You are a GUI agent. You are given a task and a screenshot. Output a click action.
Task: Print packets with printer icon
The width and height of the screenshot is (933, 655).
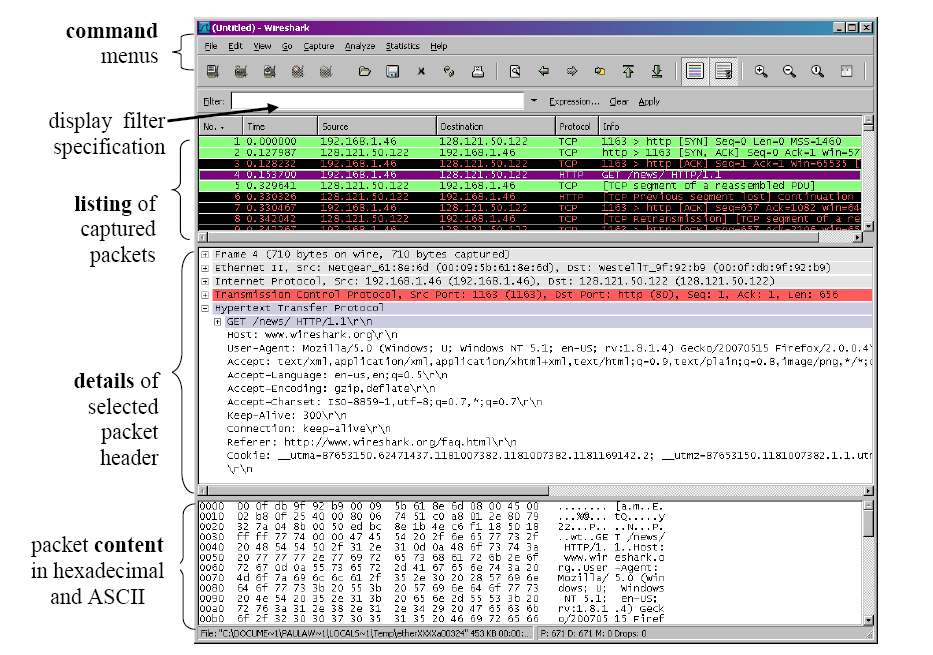point(477,71)
